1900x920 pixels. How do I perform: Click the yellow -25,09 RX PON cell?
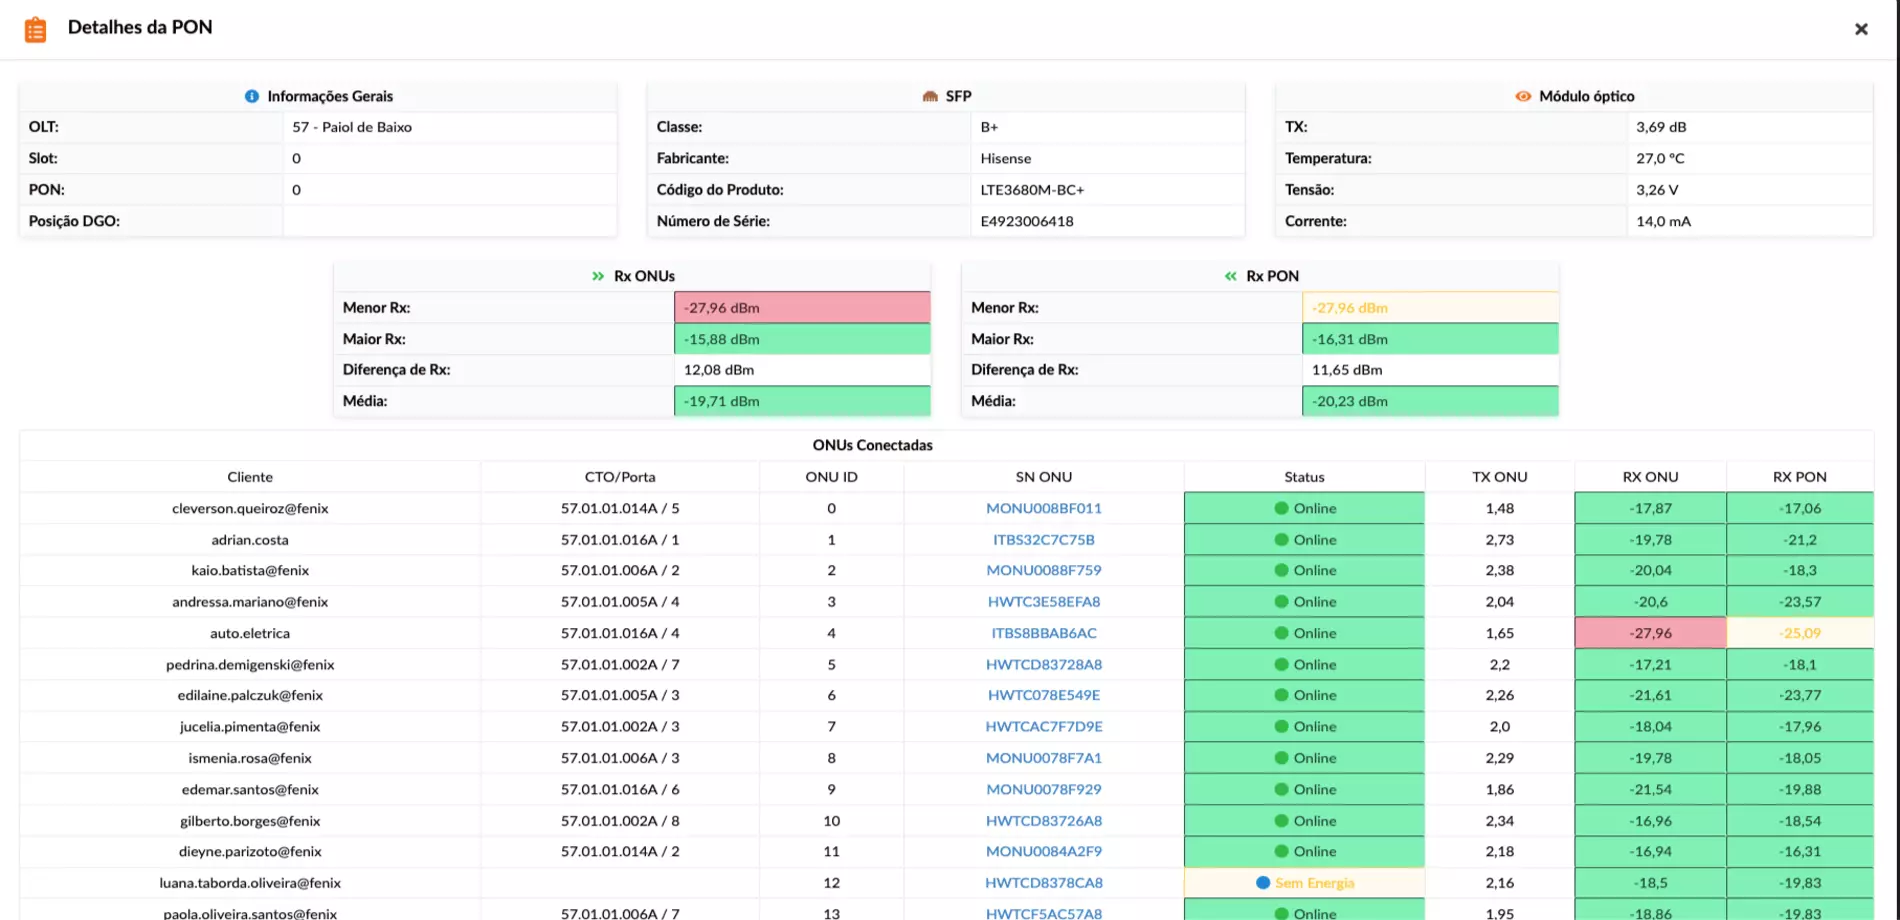[x=1800, y=633]
